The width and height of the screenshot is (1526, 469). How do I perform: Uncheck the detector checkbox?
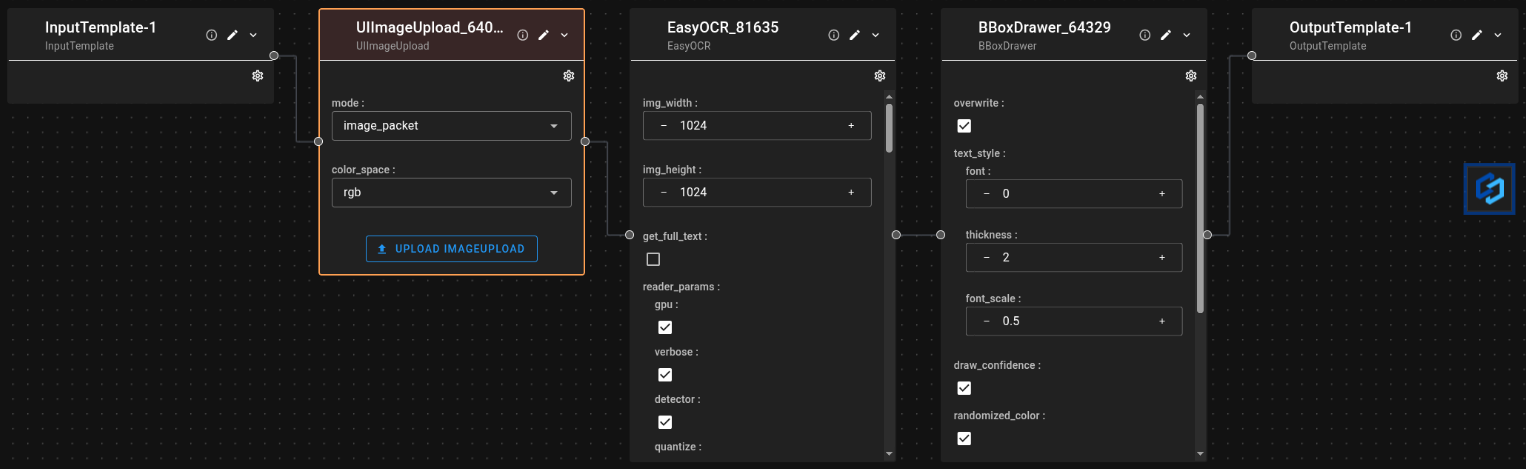tap(665, 422)
